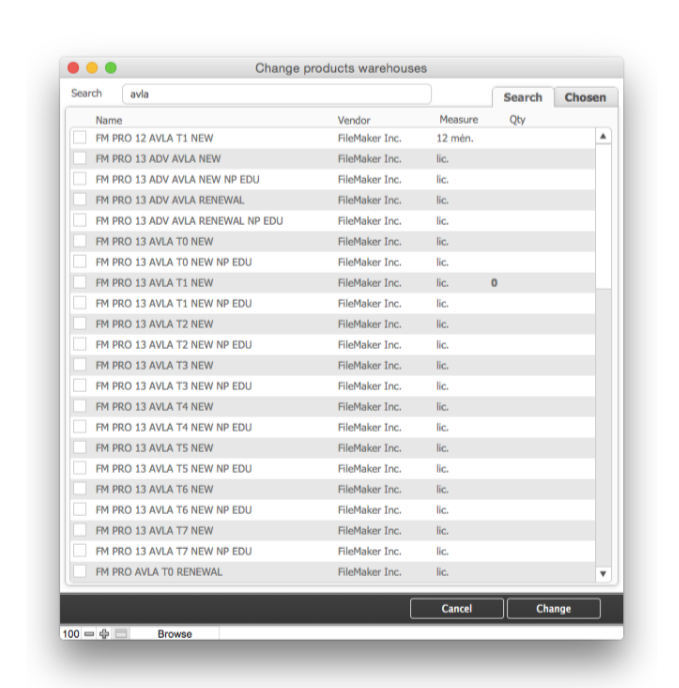Switch to the Chosen tab
The height and width of the screenshot is (688, 679).
[x=585, y=97]
